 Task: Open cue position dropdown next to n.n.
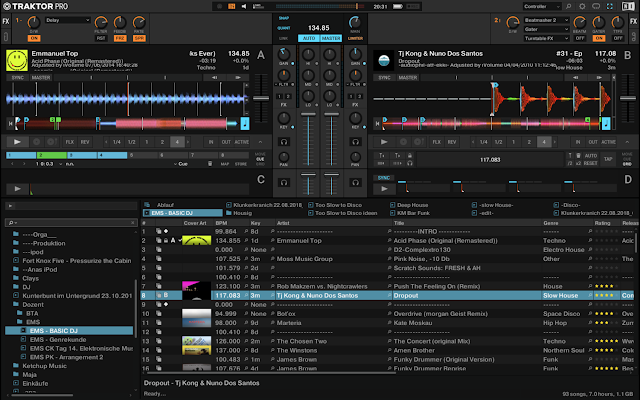coord(61,164)
